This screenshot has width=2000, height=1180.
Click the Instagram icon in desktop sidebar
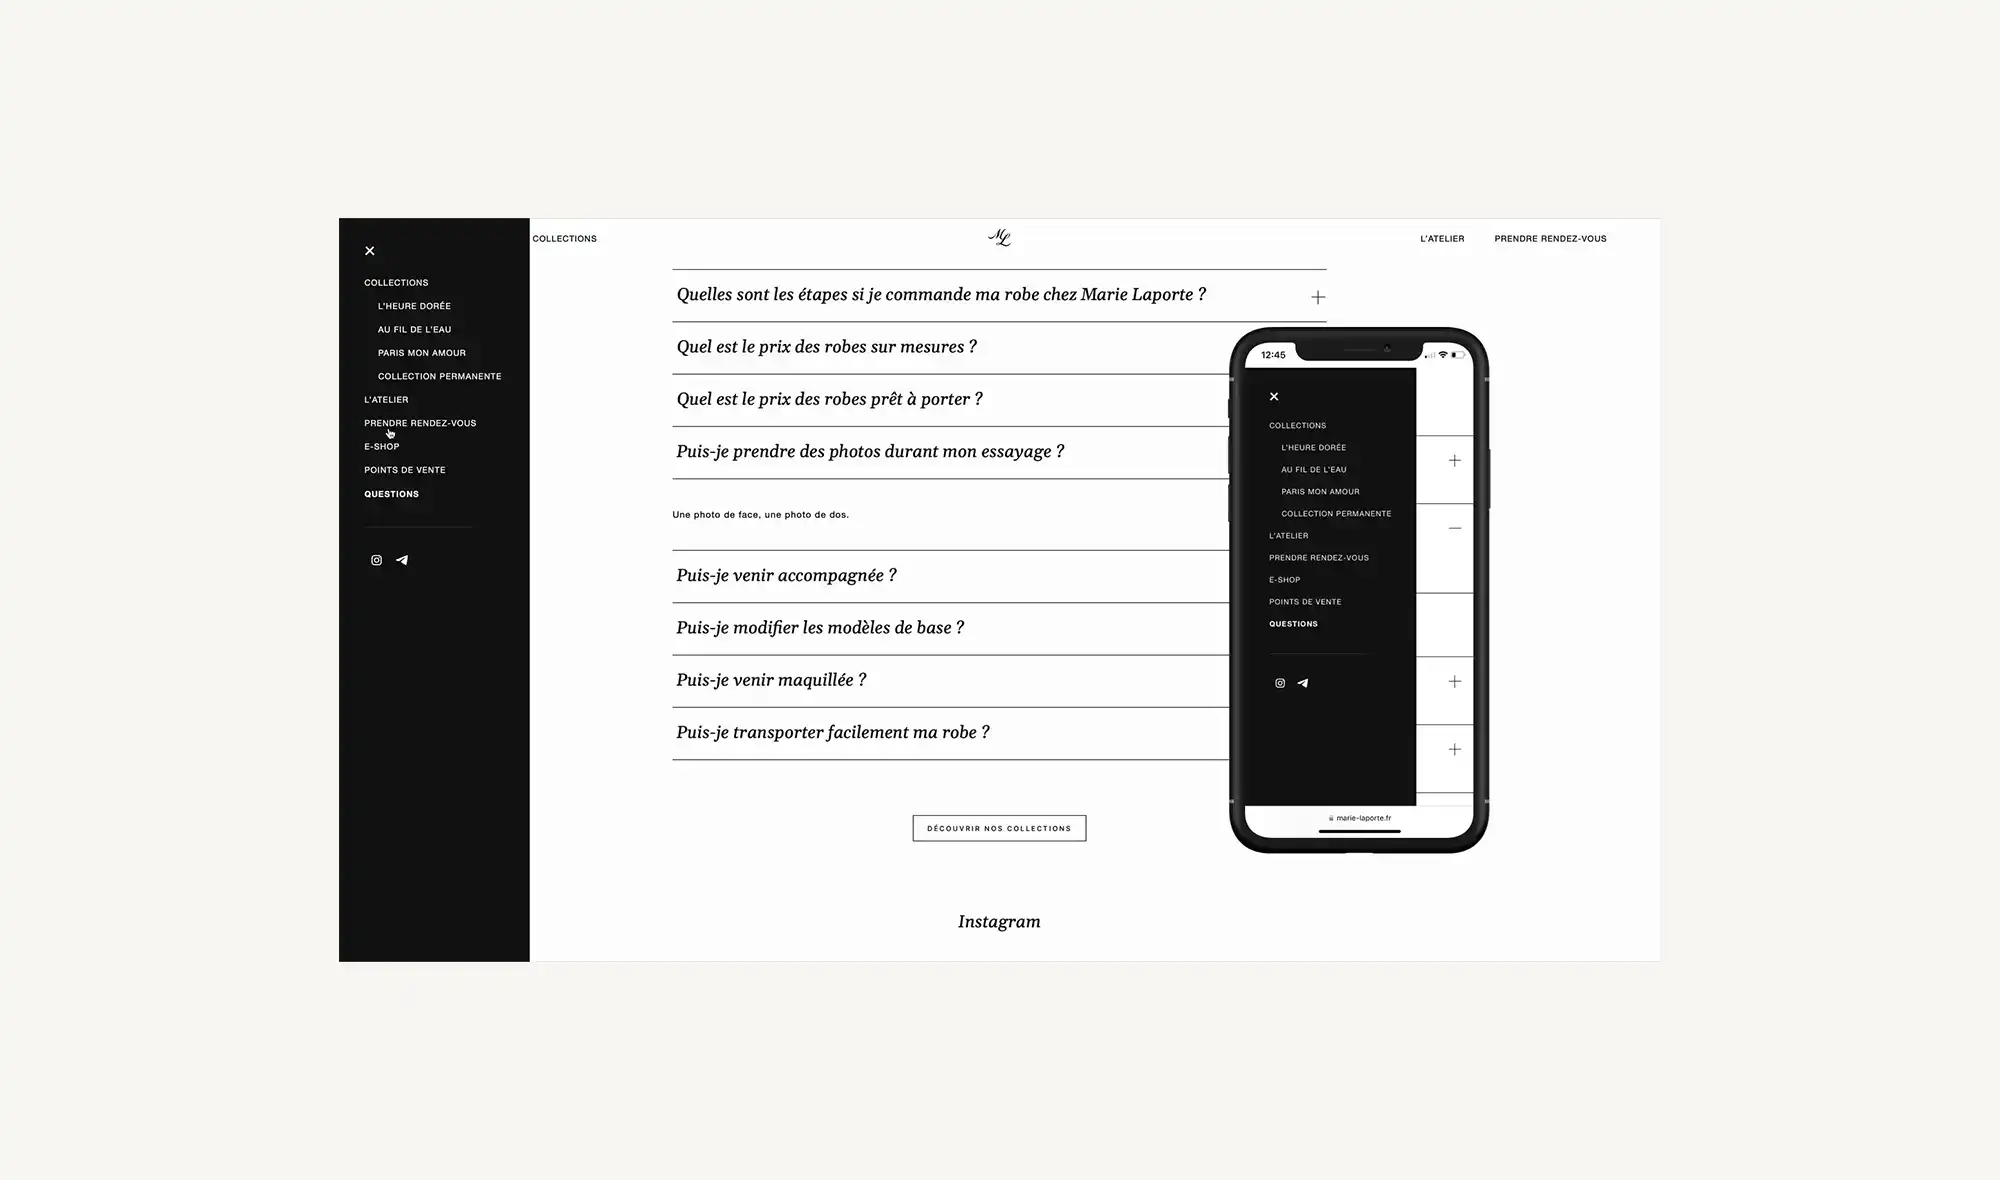click(376, 559)
